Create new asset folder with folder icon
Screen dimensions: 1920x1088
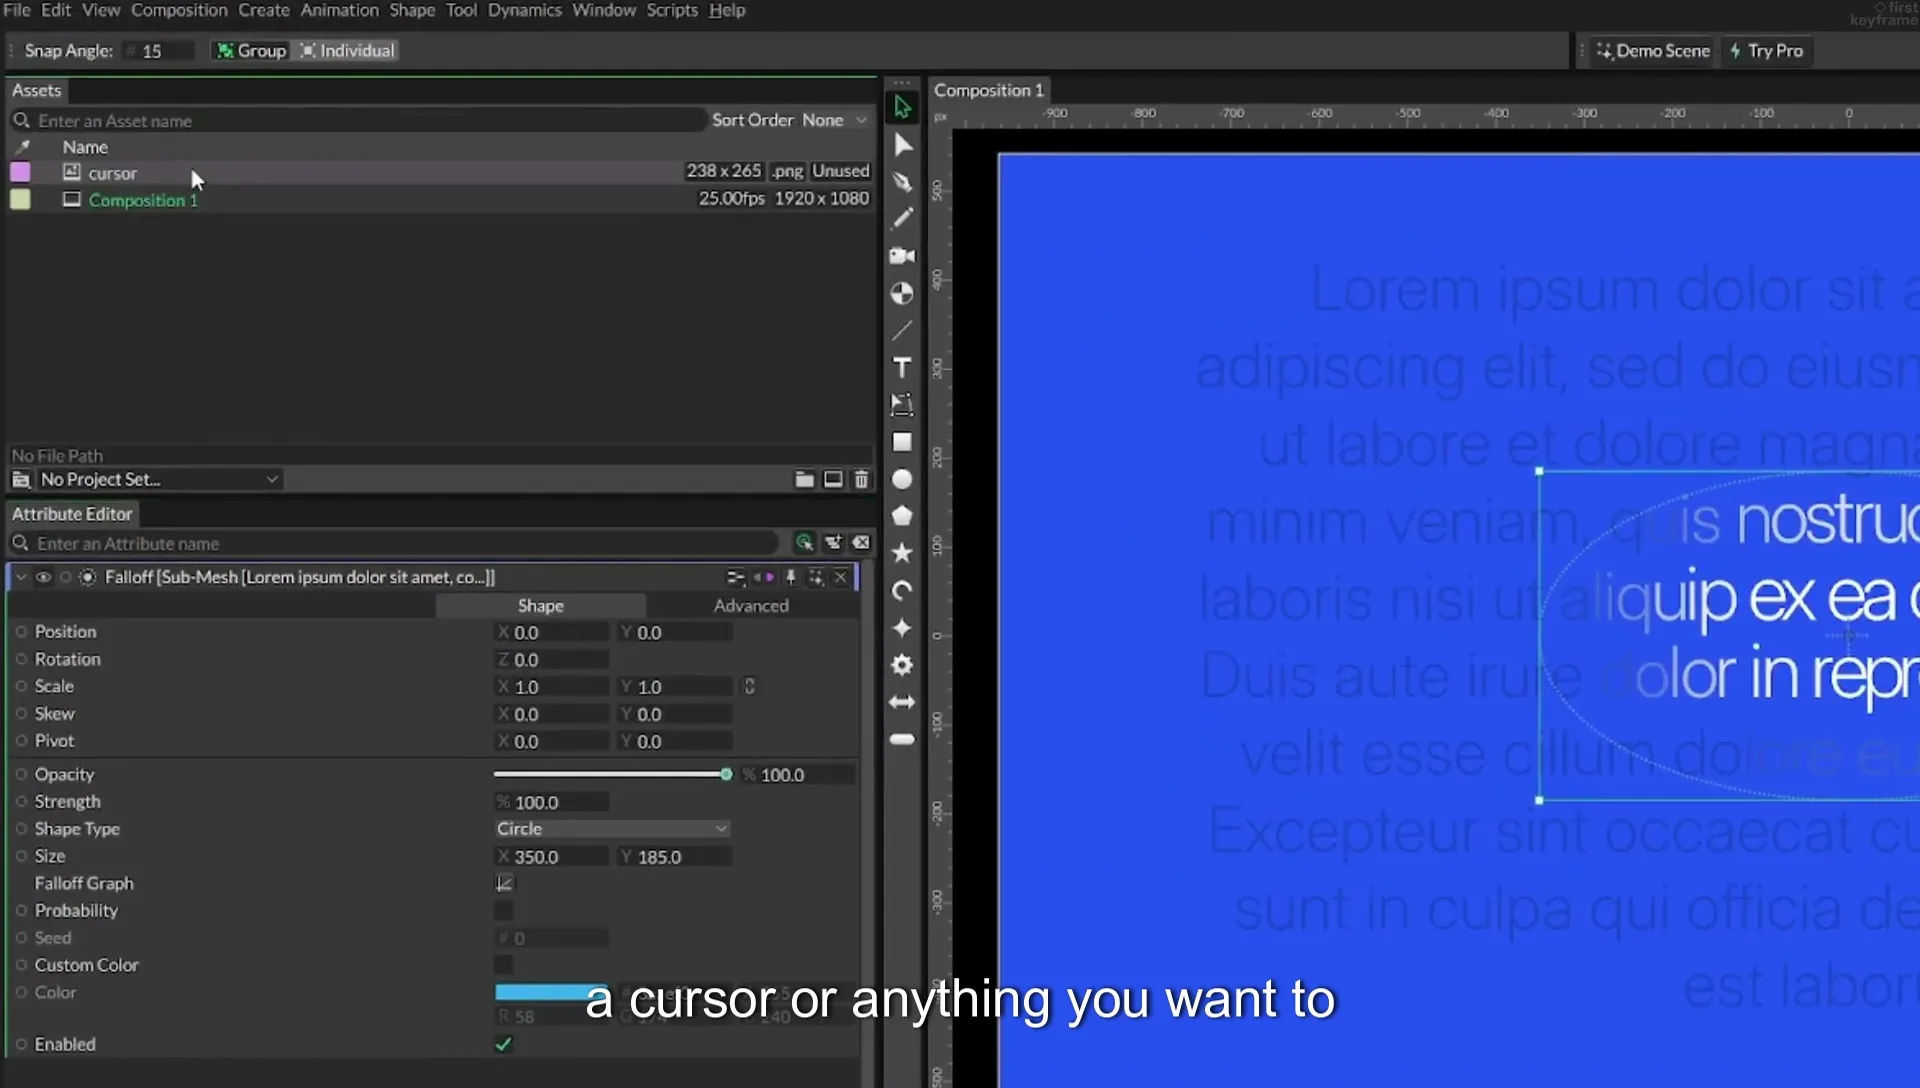coord(804,480)
